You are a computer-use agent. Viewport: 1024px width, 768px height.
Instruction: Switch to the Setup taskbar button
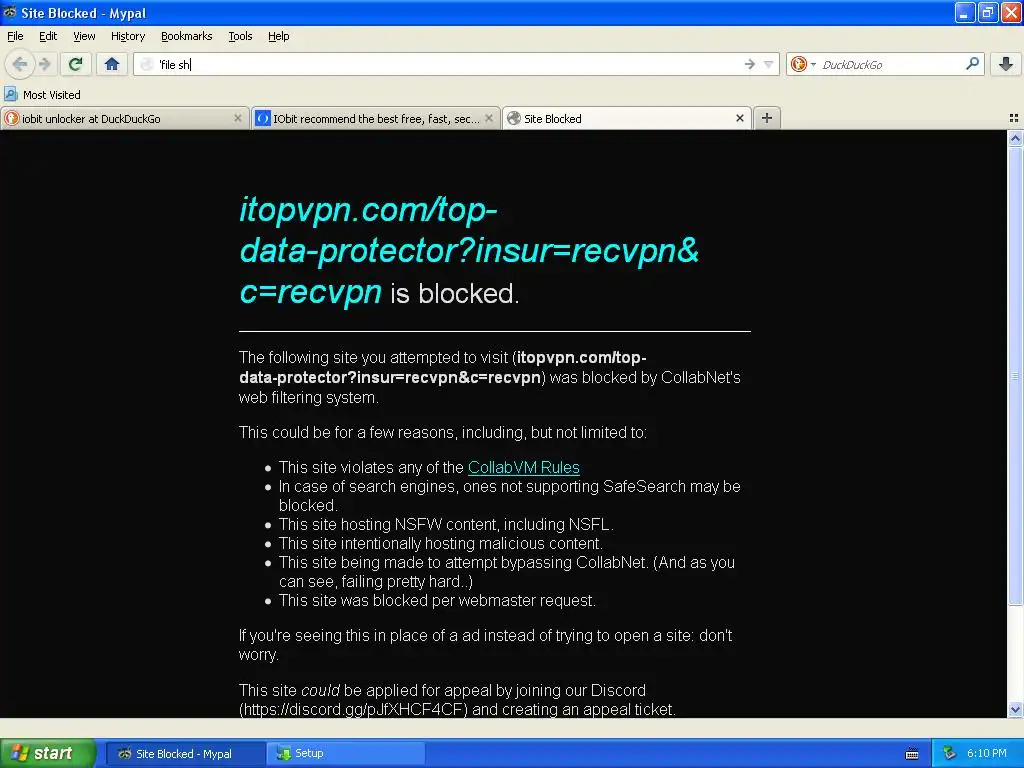[346, 754]
